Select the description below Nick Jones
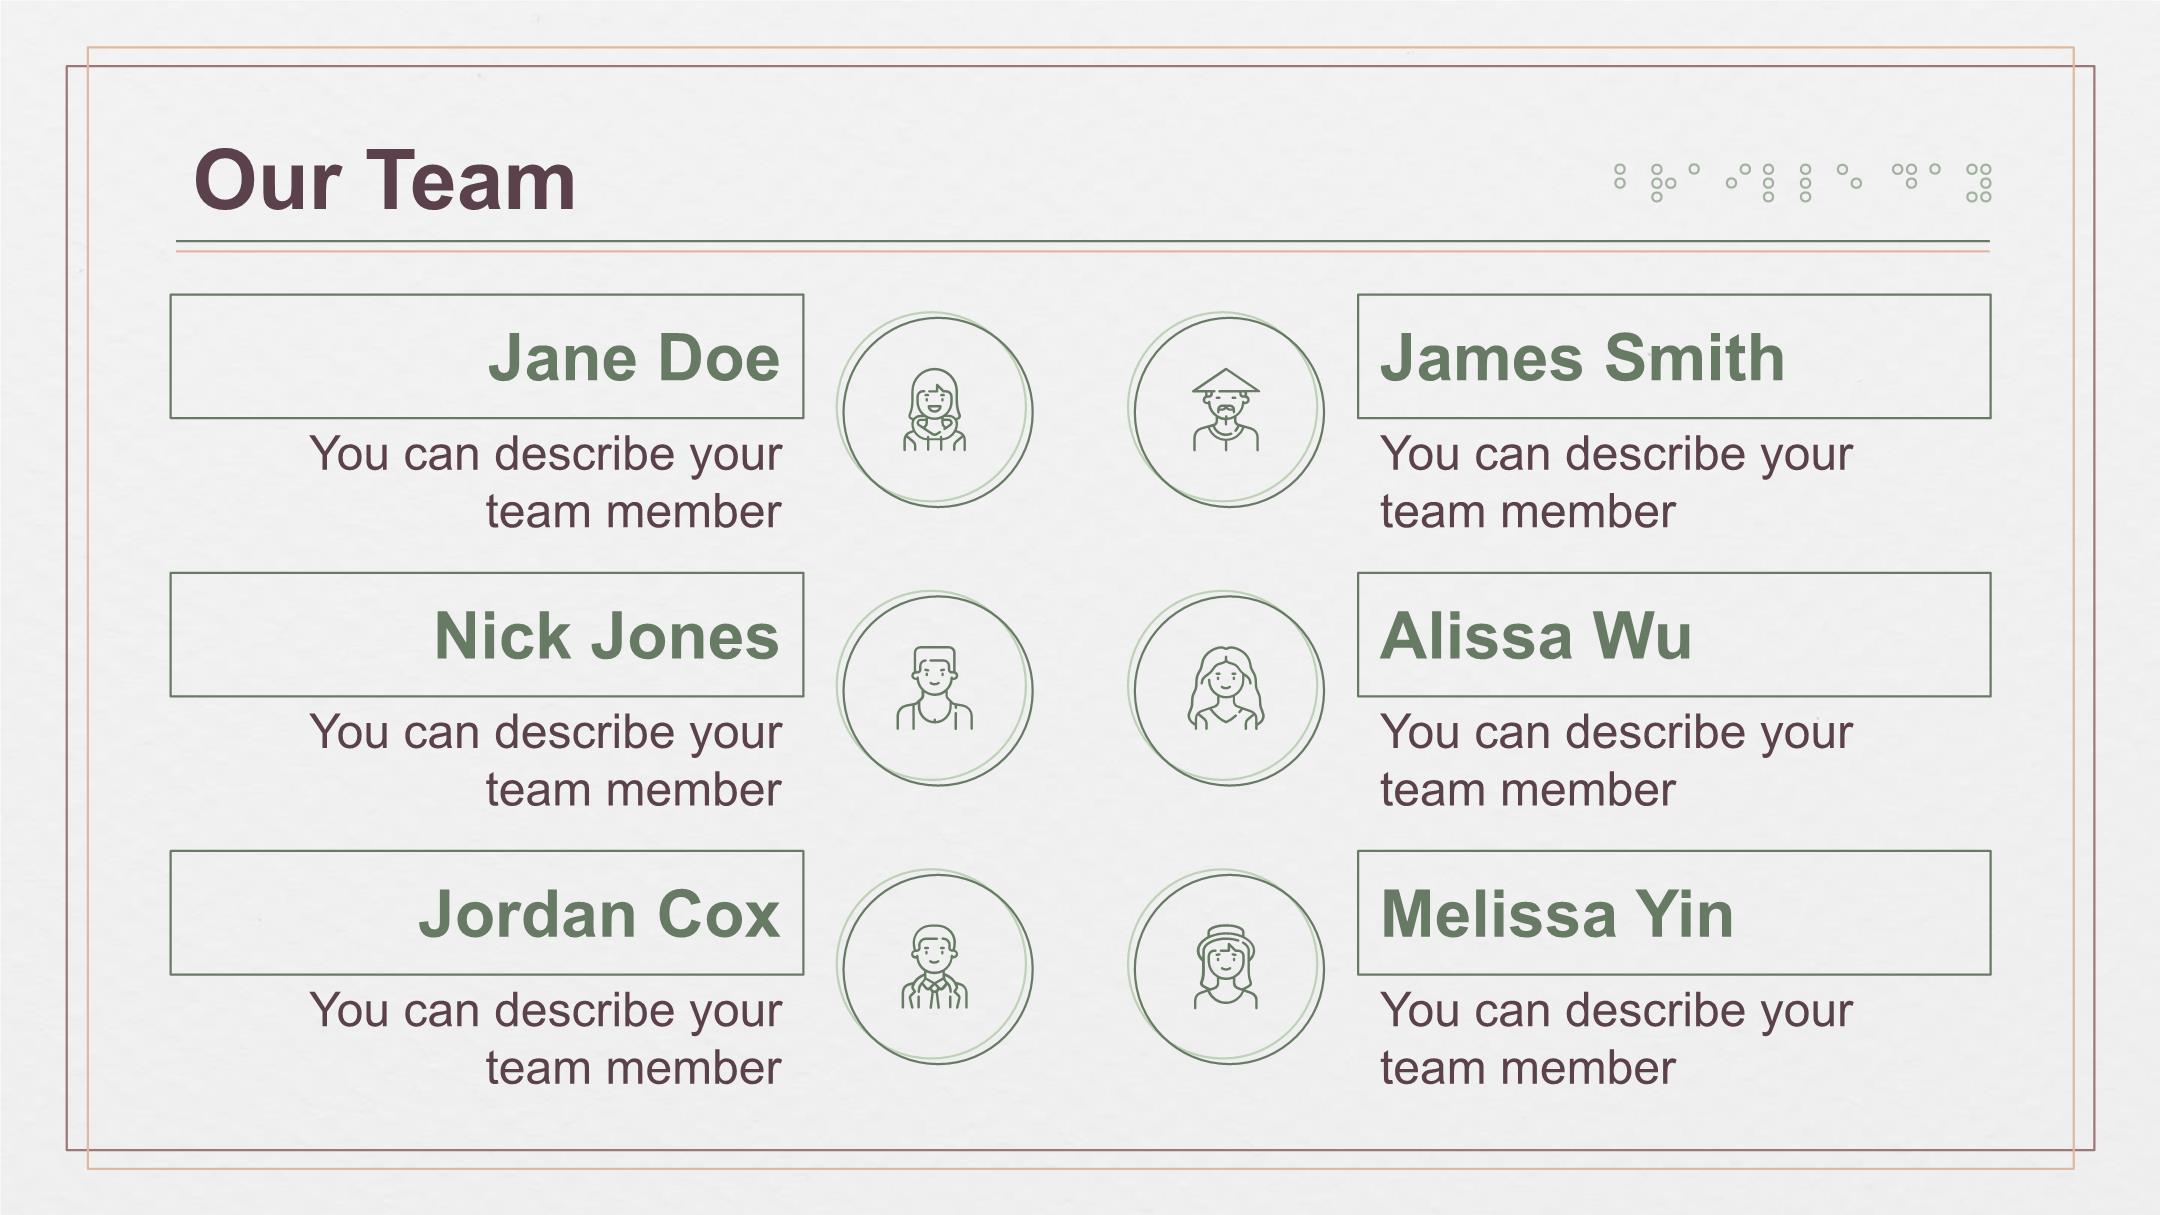2160x1215 pixels. click(x=545, y=760)
